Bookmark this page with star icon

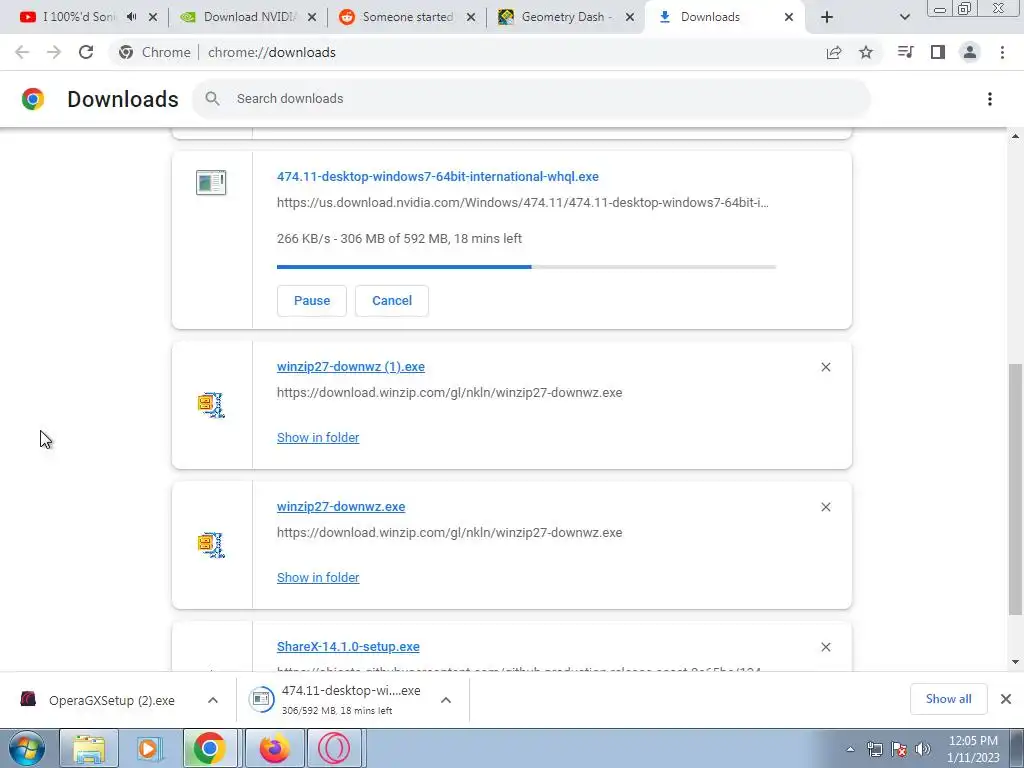tap(866, 52)
